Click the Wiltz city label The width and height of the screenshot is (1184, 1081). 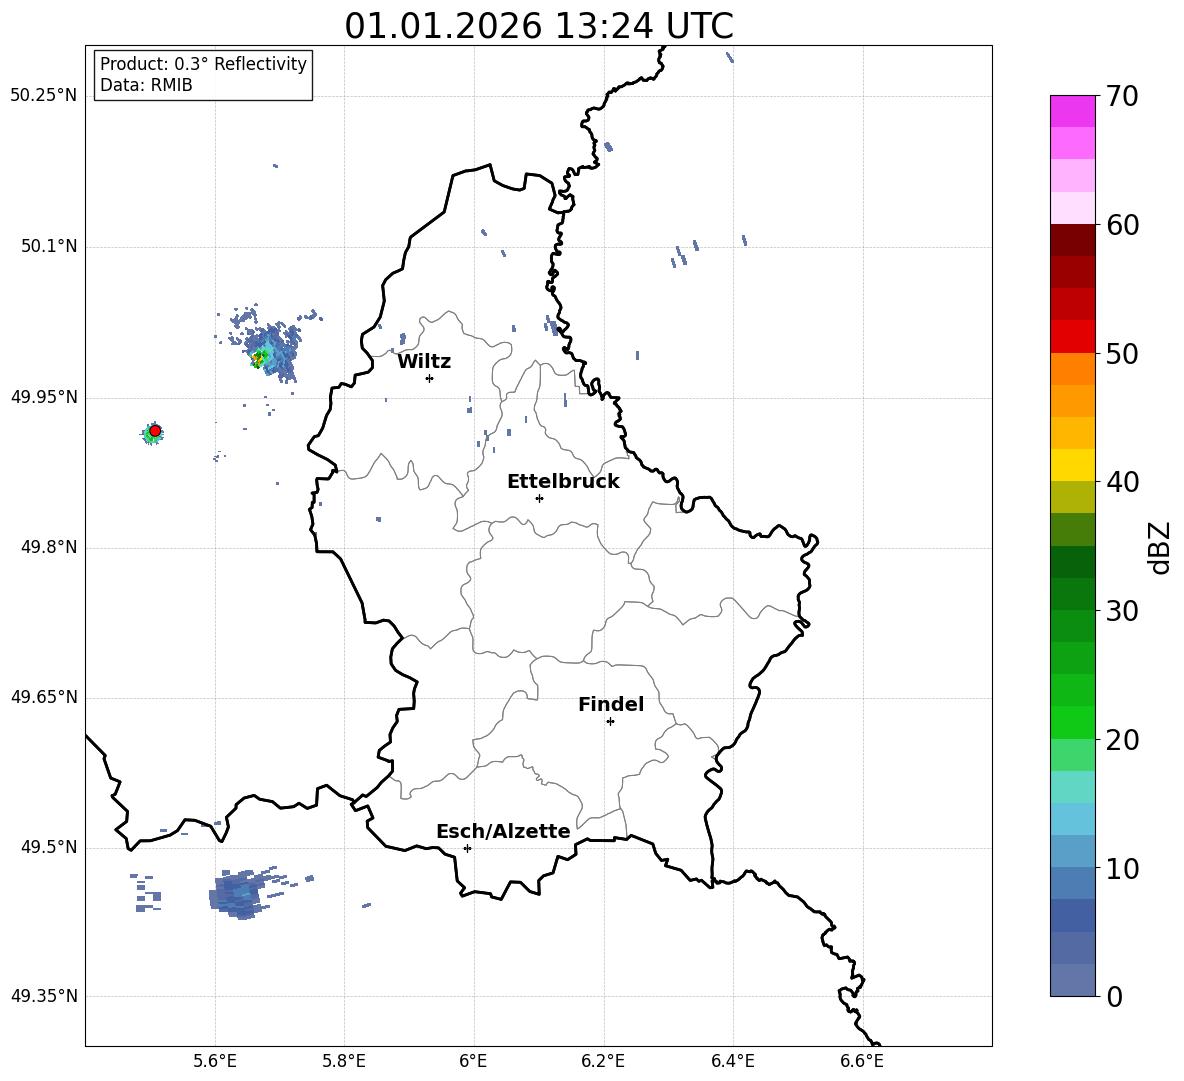click(424, 362)
